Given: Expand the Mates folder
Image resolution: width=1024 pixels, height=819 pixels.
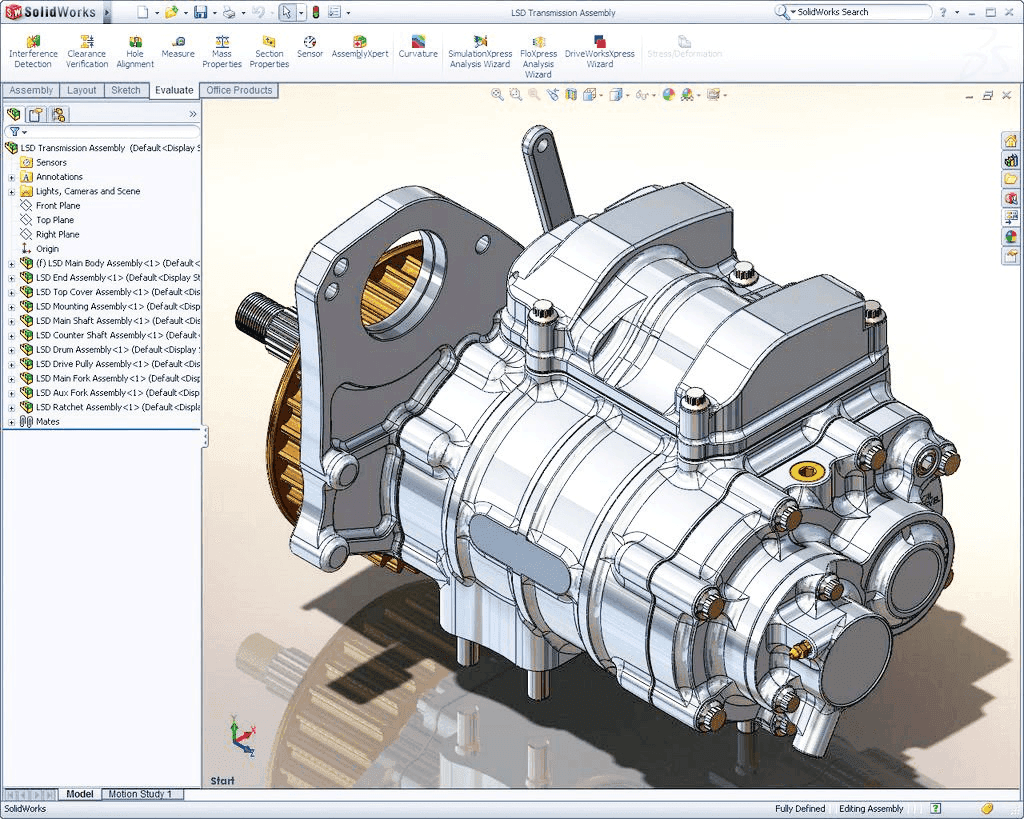Looking at the screenshot, I should pyautogui.click(x=11, y=423).
